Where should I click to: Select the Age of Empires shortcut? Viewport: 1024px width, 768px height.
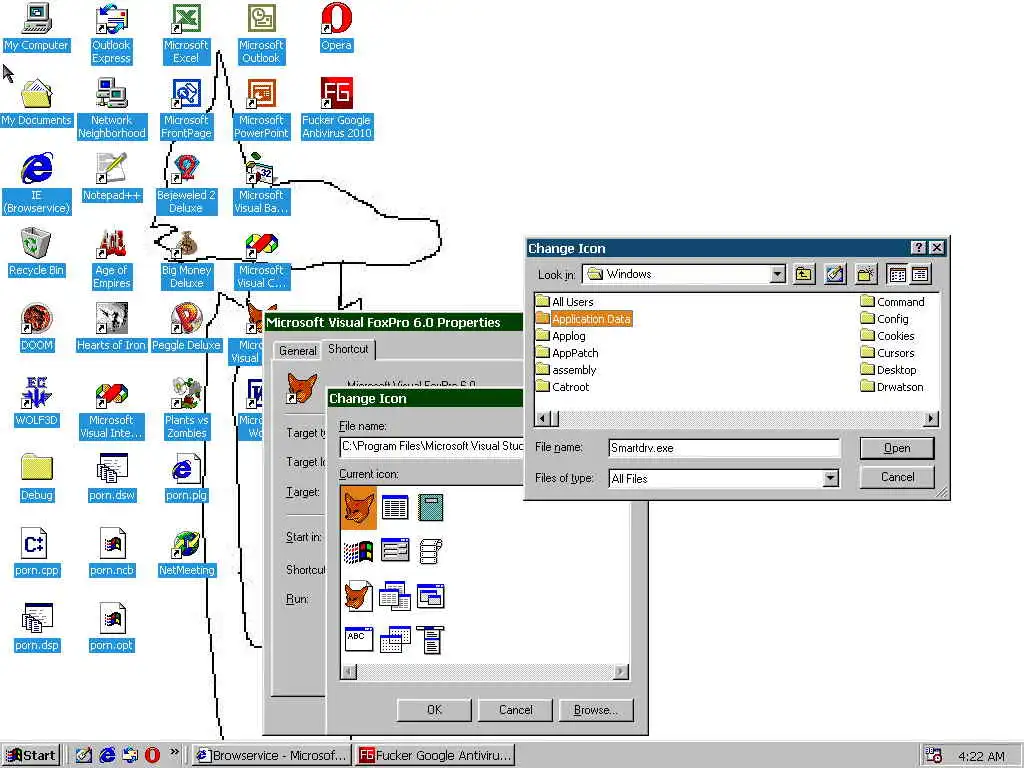coord(111,259)
